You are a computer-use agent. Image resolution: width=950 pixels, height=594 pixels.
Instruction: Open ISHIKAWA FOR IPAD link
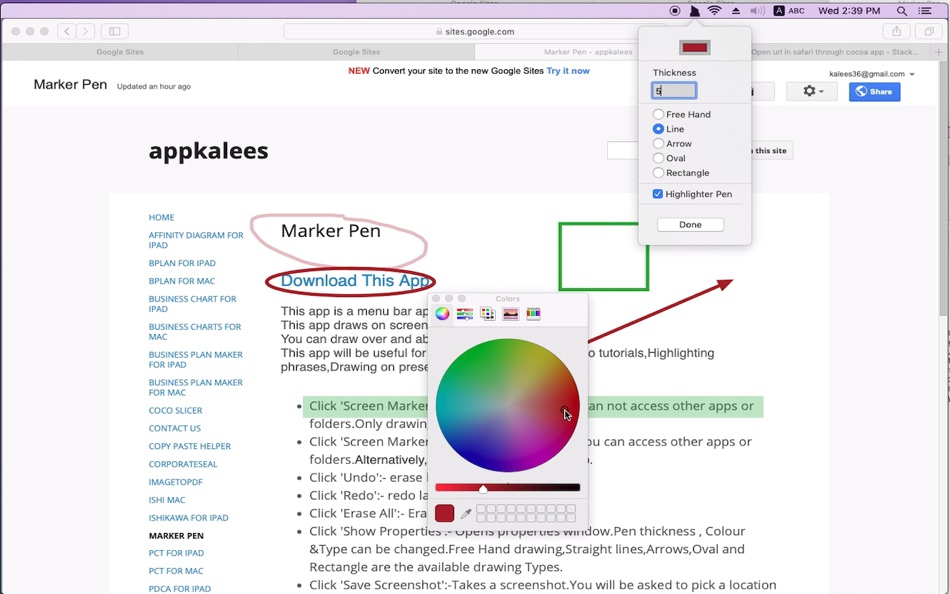188,518
